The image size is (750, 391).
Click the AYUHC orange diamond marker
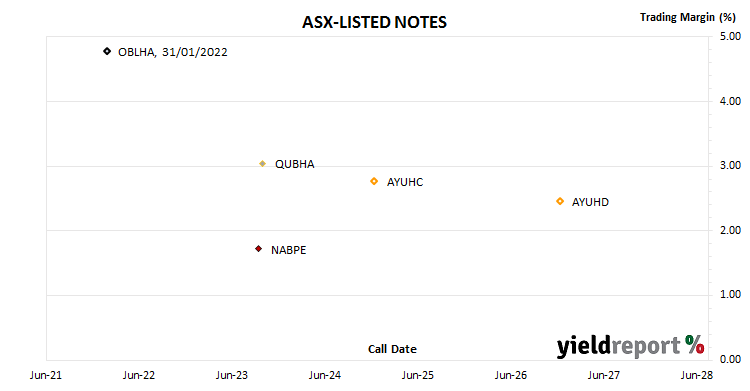click(374, 181)
